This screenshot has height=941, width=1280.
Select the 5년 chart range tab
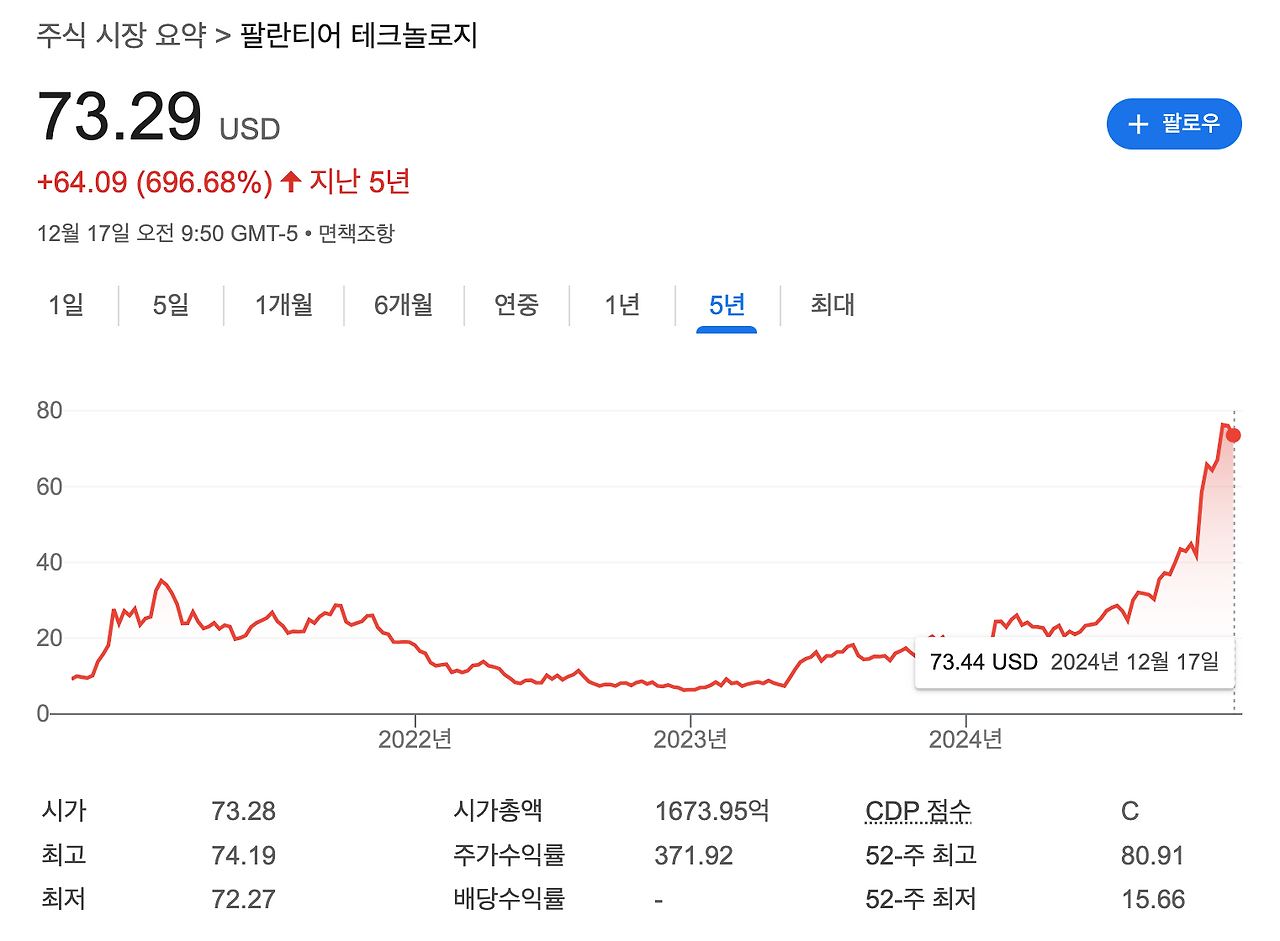point(727,305)
